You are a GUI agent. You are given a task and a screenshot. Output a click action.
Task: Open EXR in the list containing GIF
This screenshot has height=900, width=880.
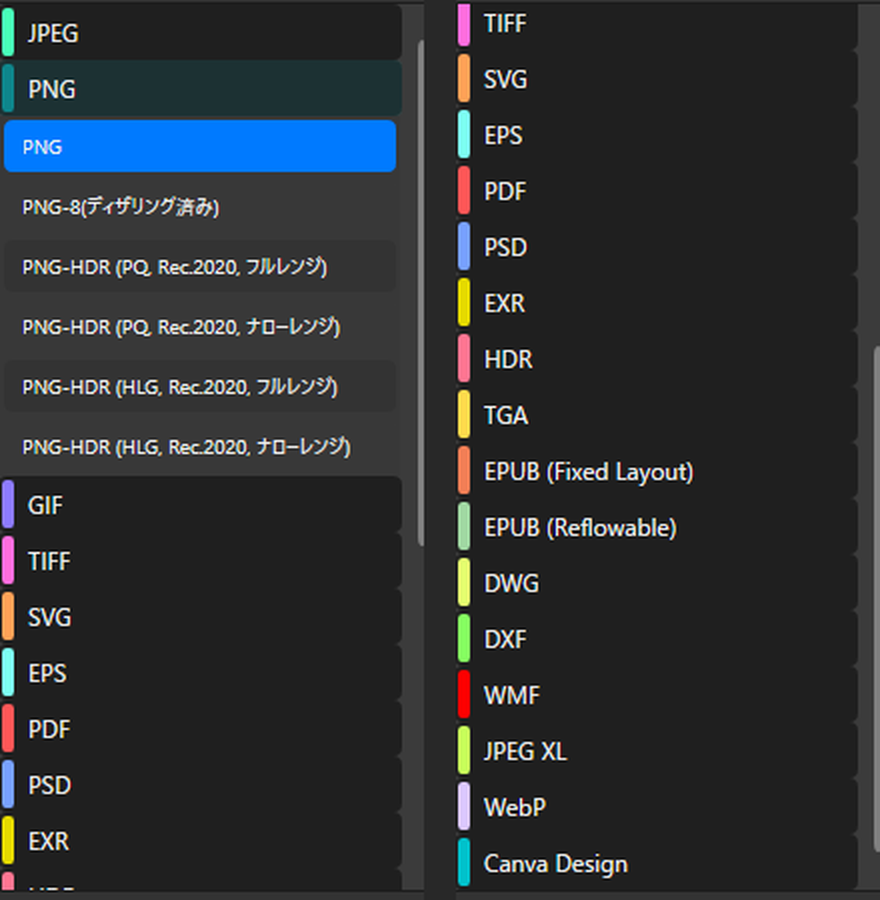(201, 841)
